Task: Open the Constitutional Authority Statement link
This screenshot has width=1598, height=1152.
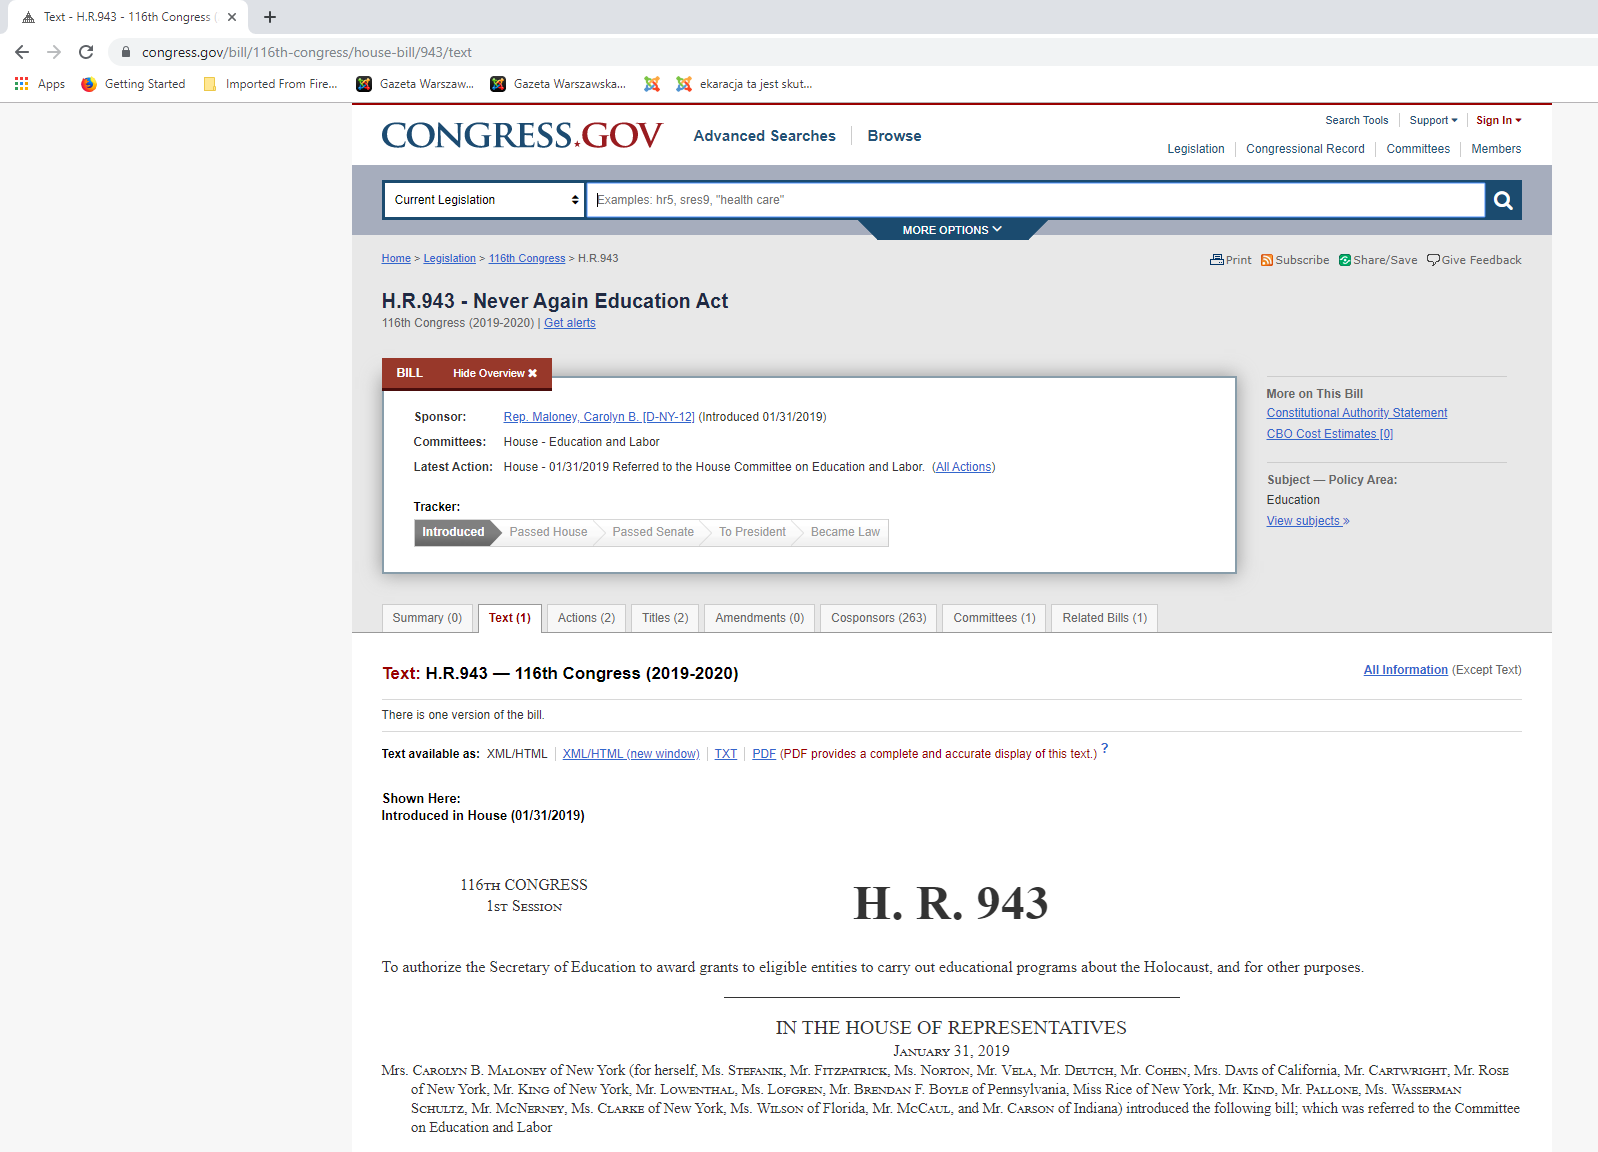Action: [x=1356, y=413]
